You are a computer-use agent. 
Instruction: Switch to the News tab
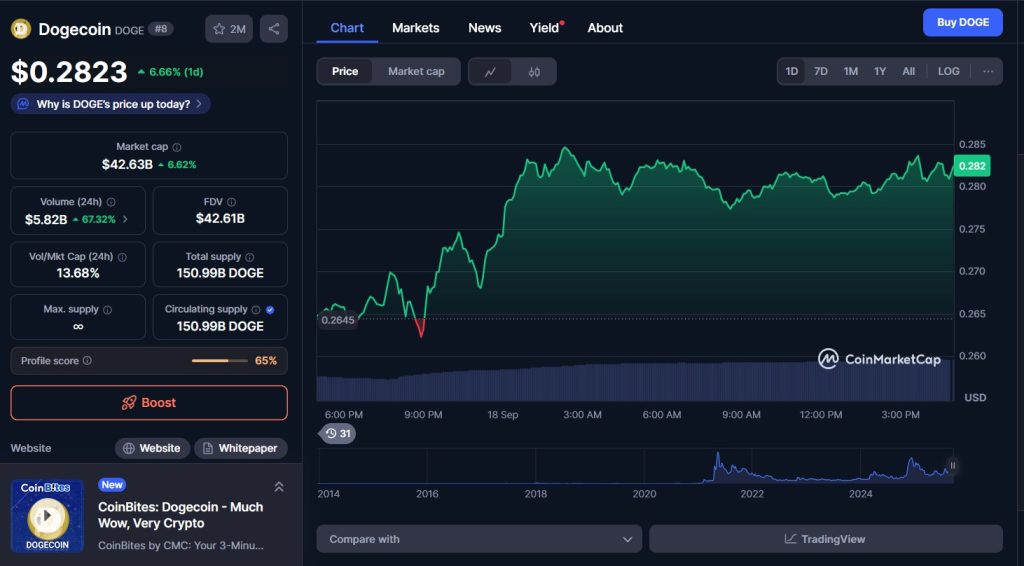(484, 28)
